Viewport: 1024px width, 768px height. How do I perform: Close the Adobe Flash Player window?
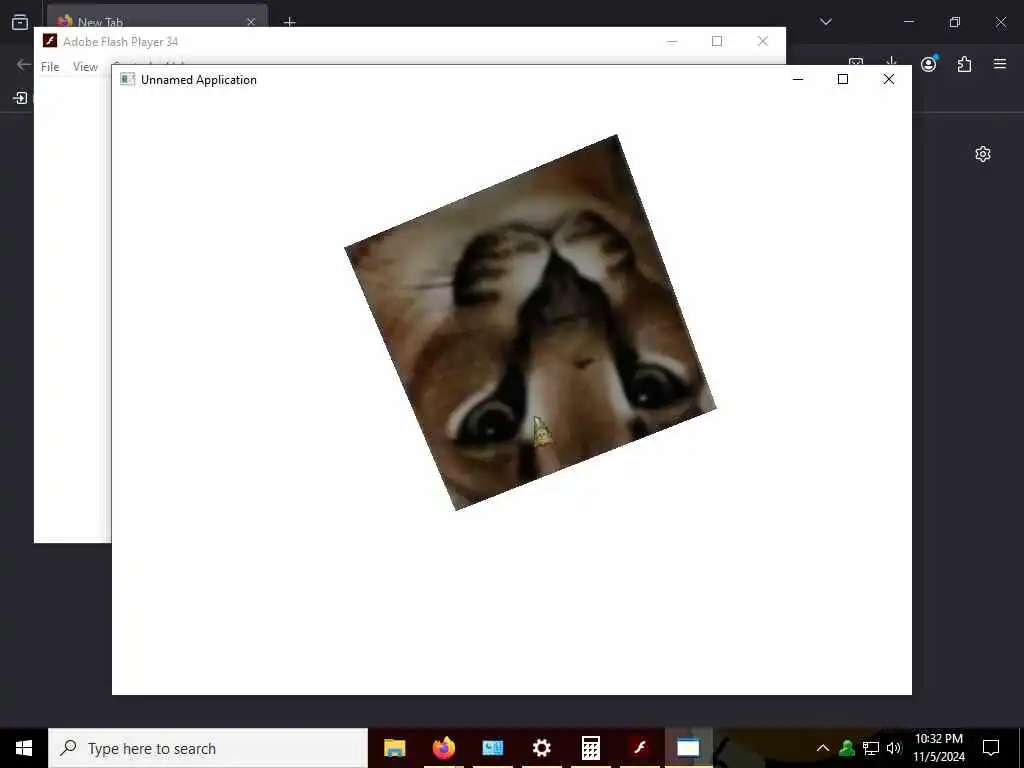(x=763, y=41)
